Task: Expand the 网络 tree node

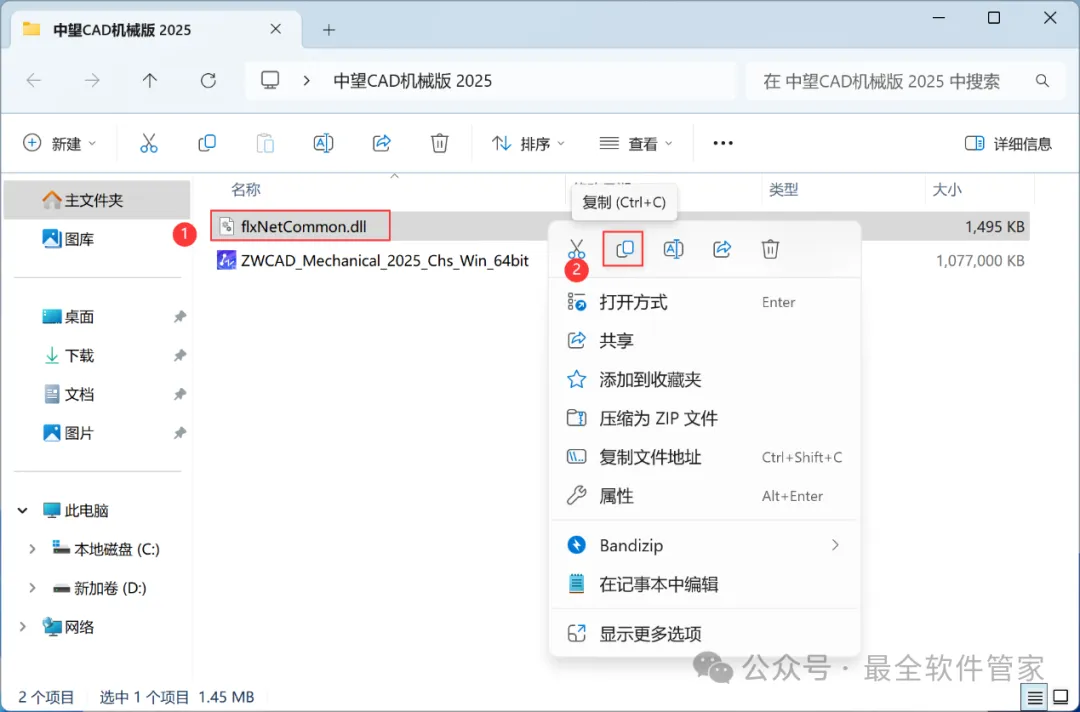Action: pos(23,627)
